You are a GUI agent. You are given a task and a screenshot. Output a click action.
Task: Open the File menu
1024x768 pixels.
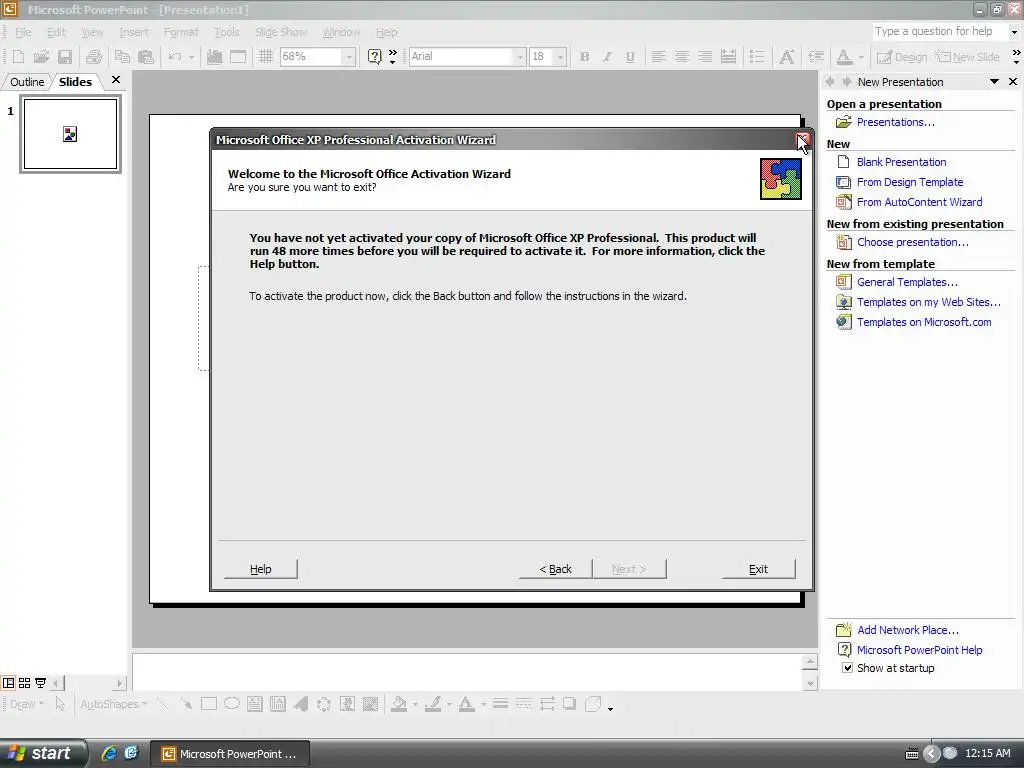tap(23, 32)
